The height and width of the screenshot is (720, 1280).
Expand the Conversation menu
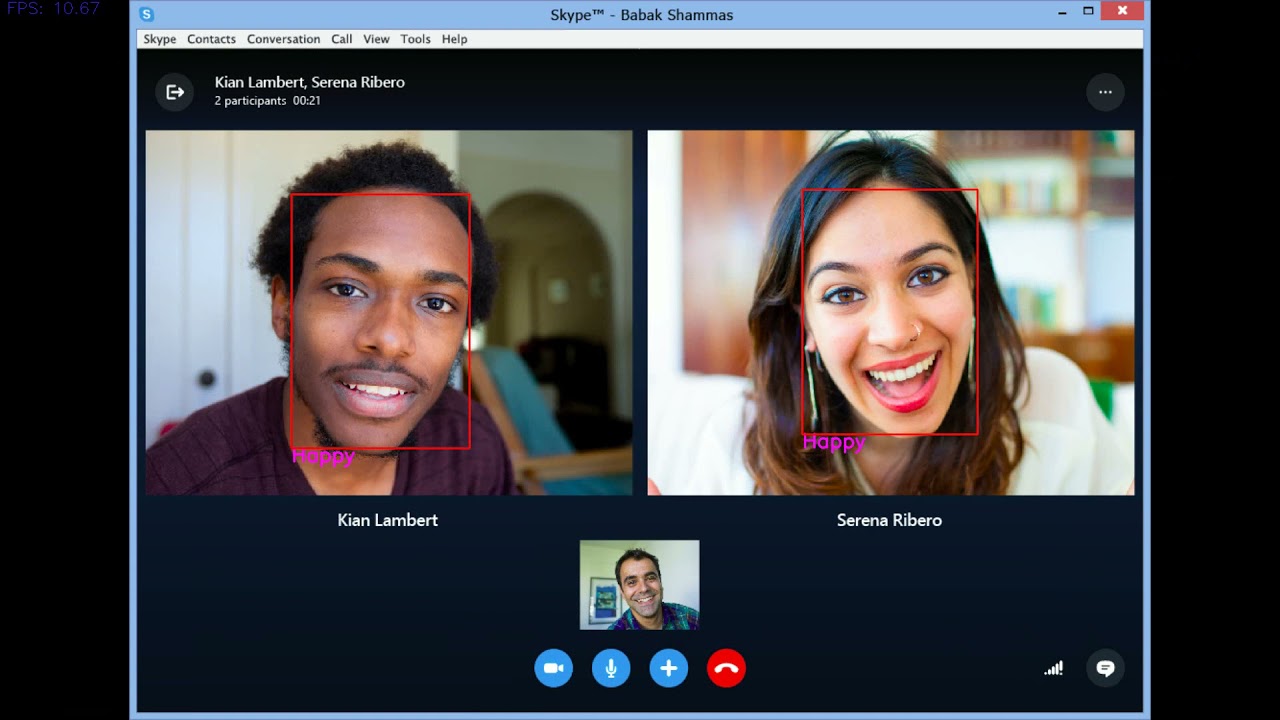pyautogui.click(x=283, y=39)
